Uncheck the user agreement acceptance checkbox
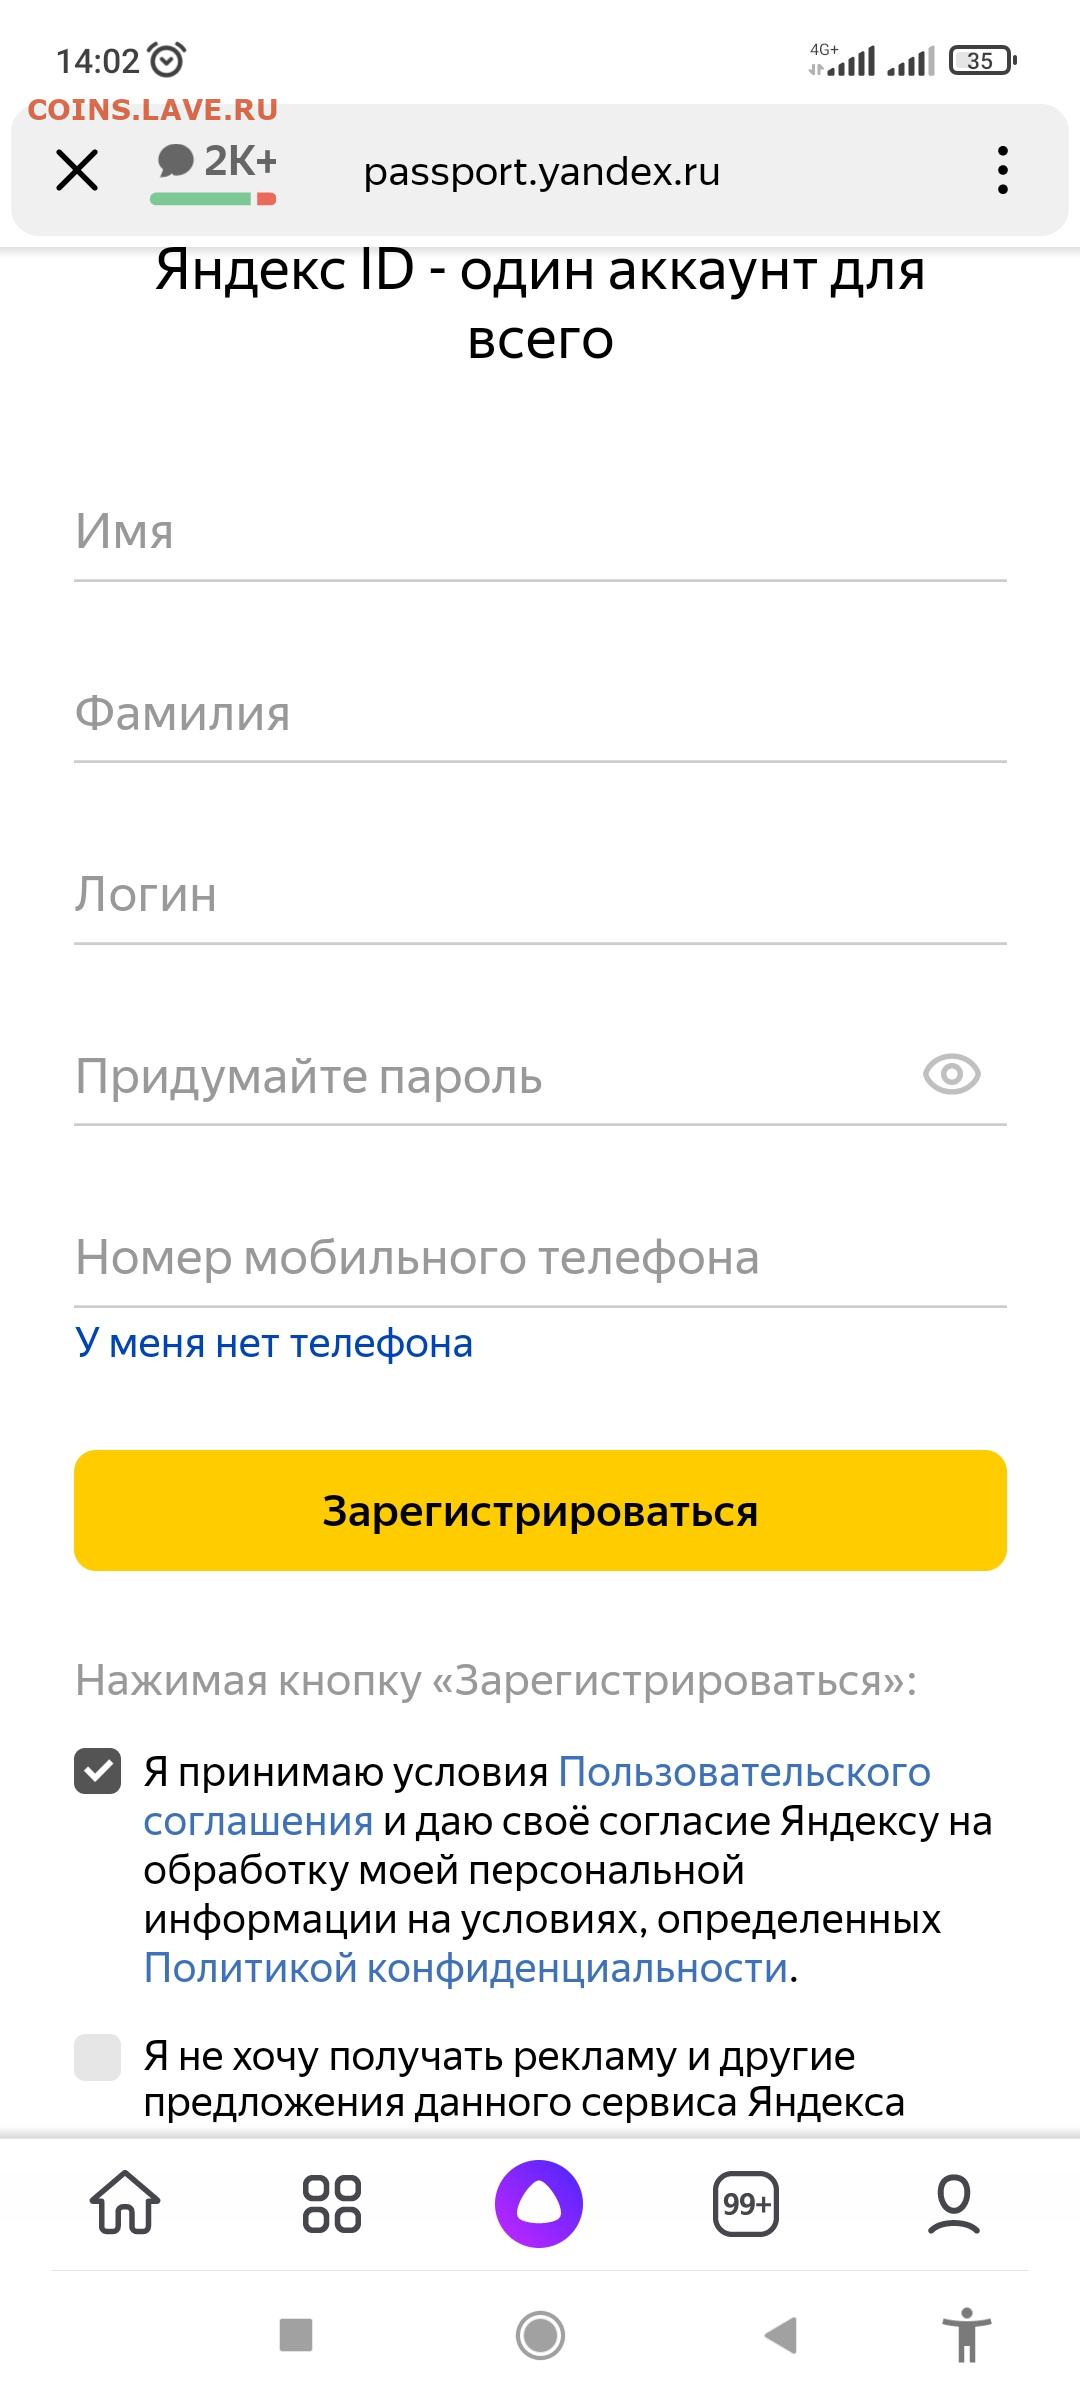 98,1771
